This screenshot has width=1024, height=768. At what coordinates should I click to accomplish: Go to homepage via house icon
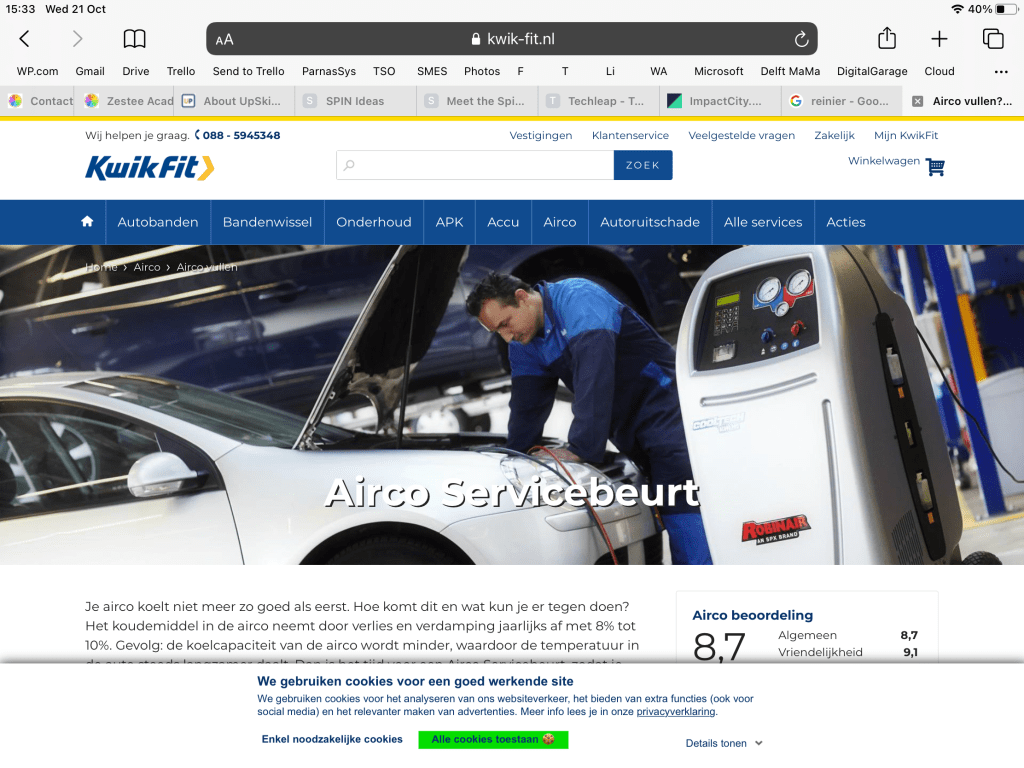pos(87,222)
